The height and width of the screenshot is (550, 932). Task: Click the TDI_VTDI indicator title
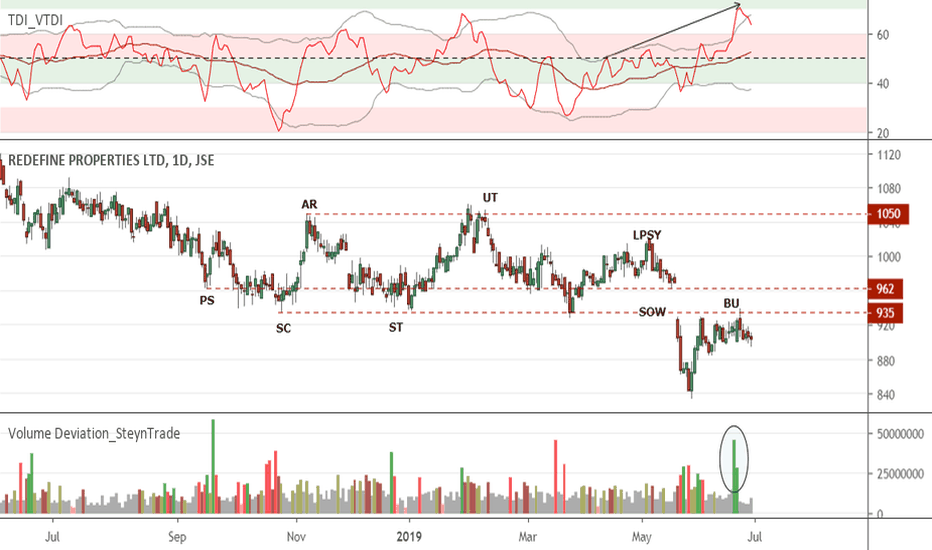[x=35, y=20]
